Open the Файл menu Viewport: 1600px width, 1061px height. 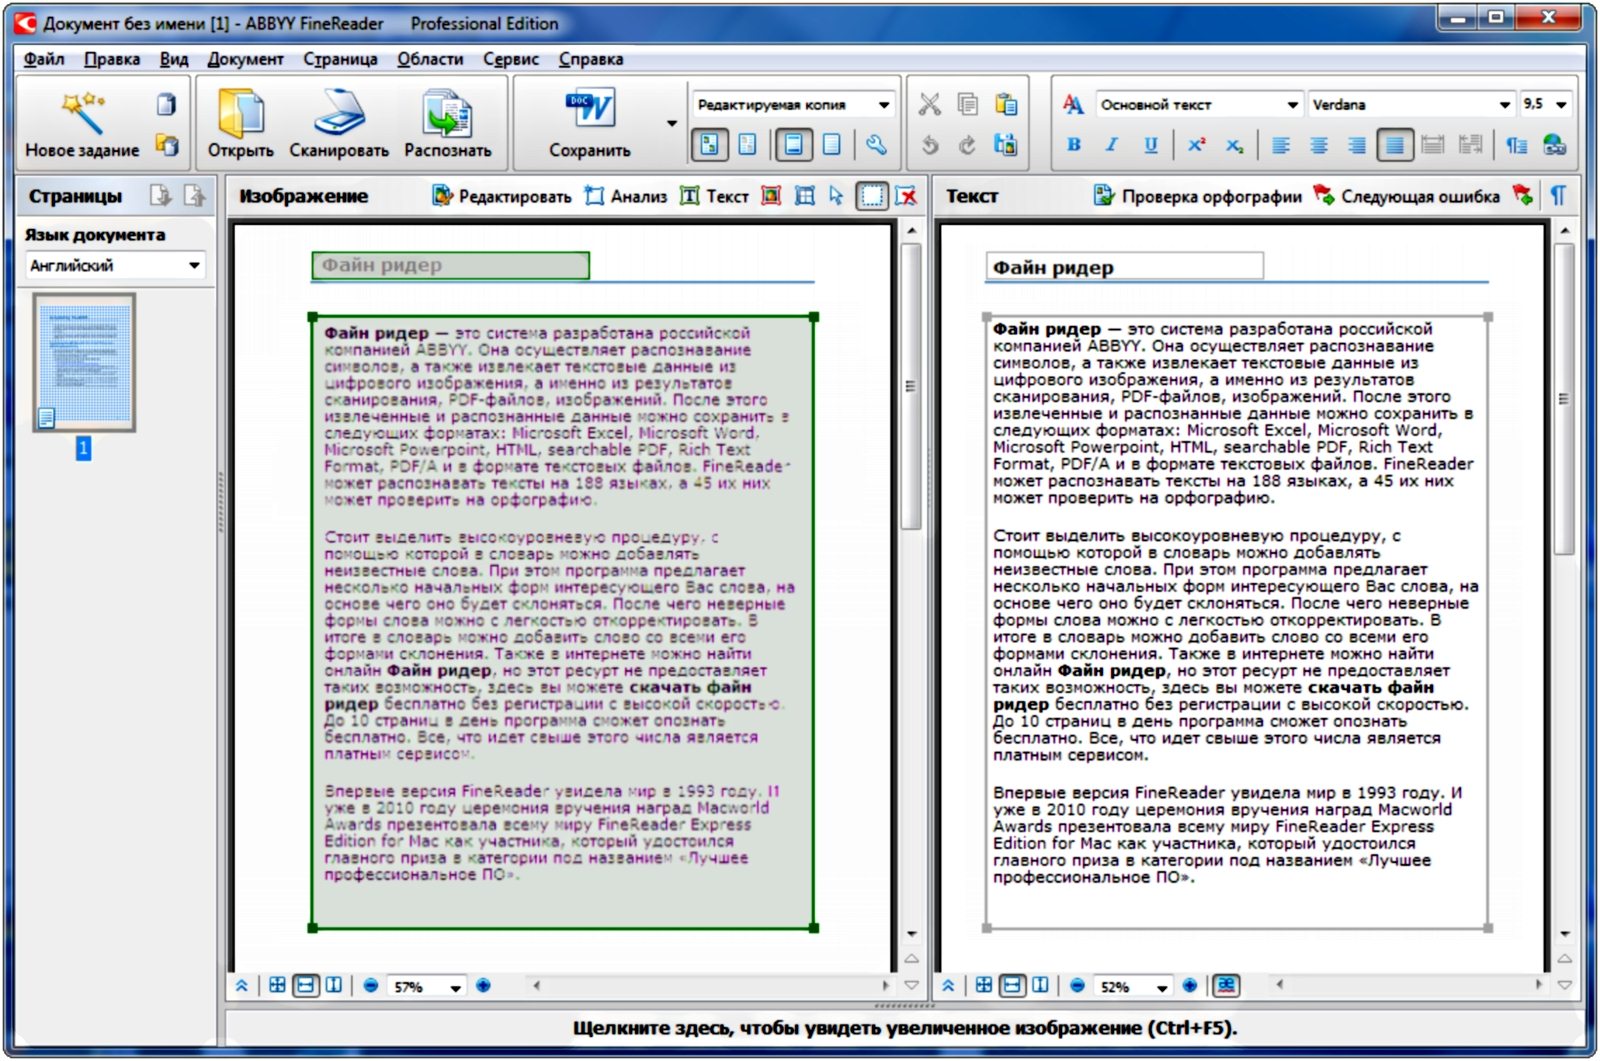point(44,59)
